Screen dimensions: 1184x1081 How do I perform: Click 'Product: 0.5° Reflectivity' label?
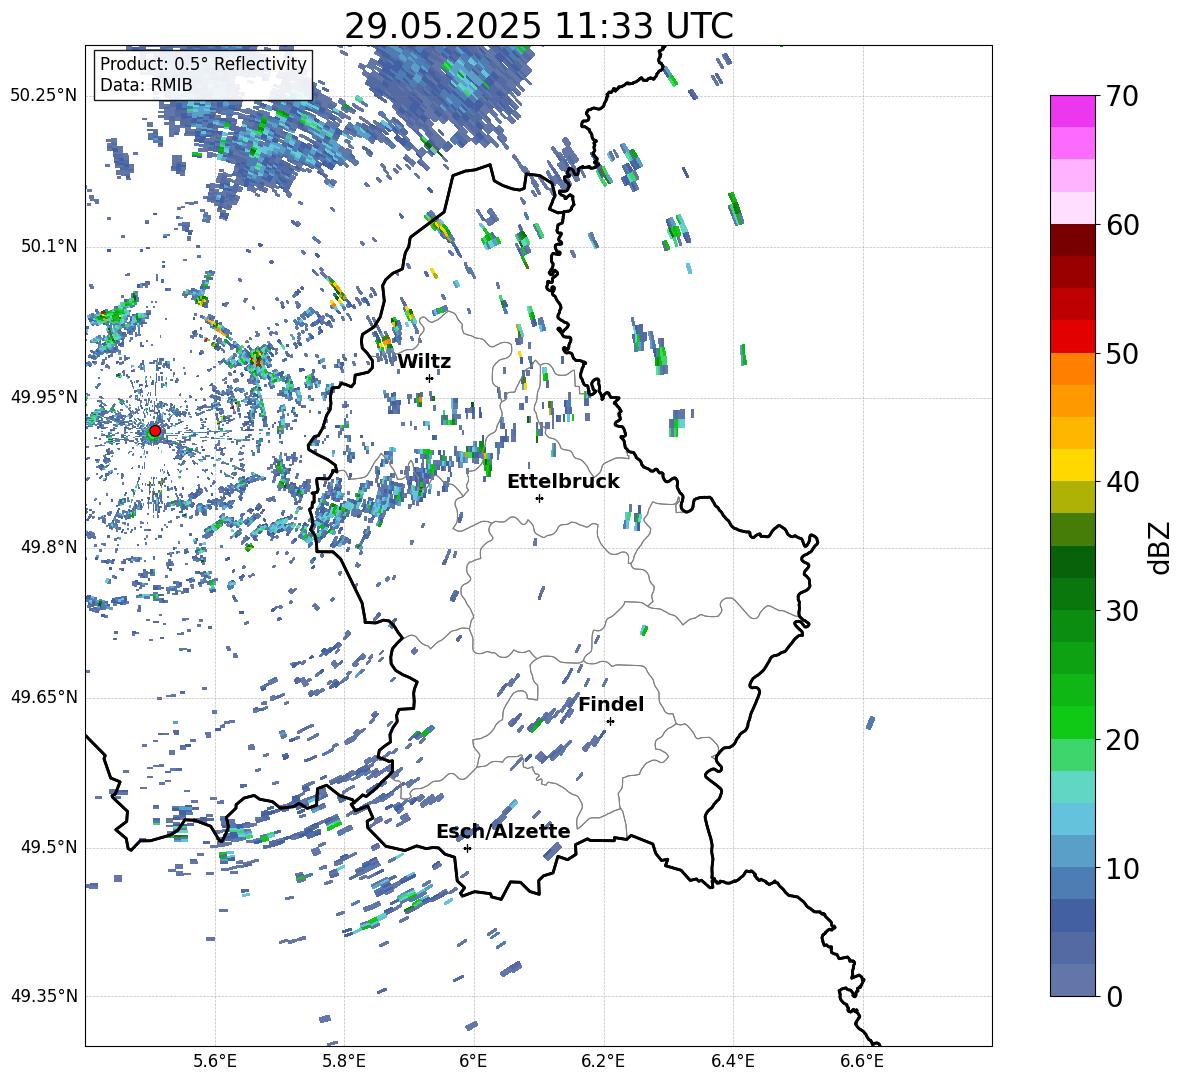[203, 63]
